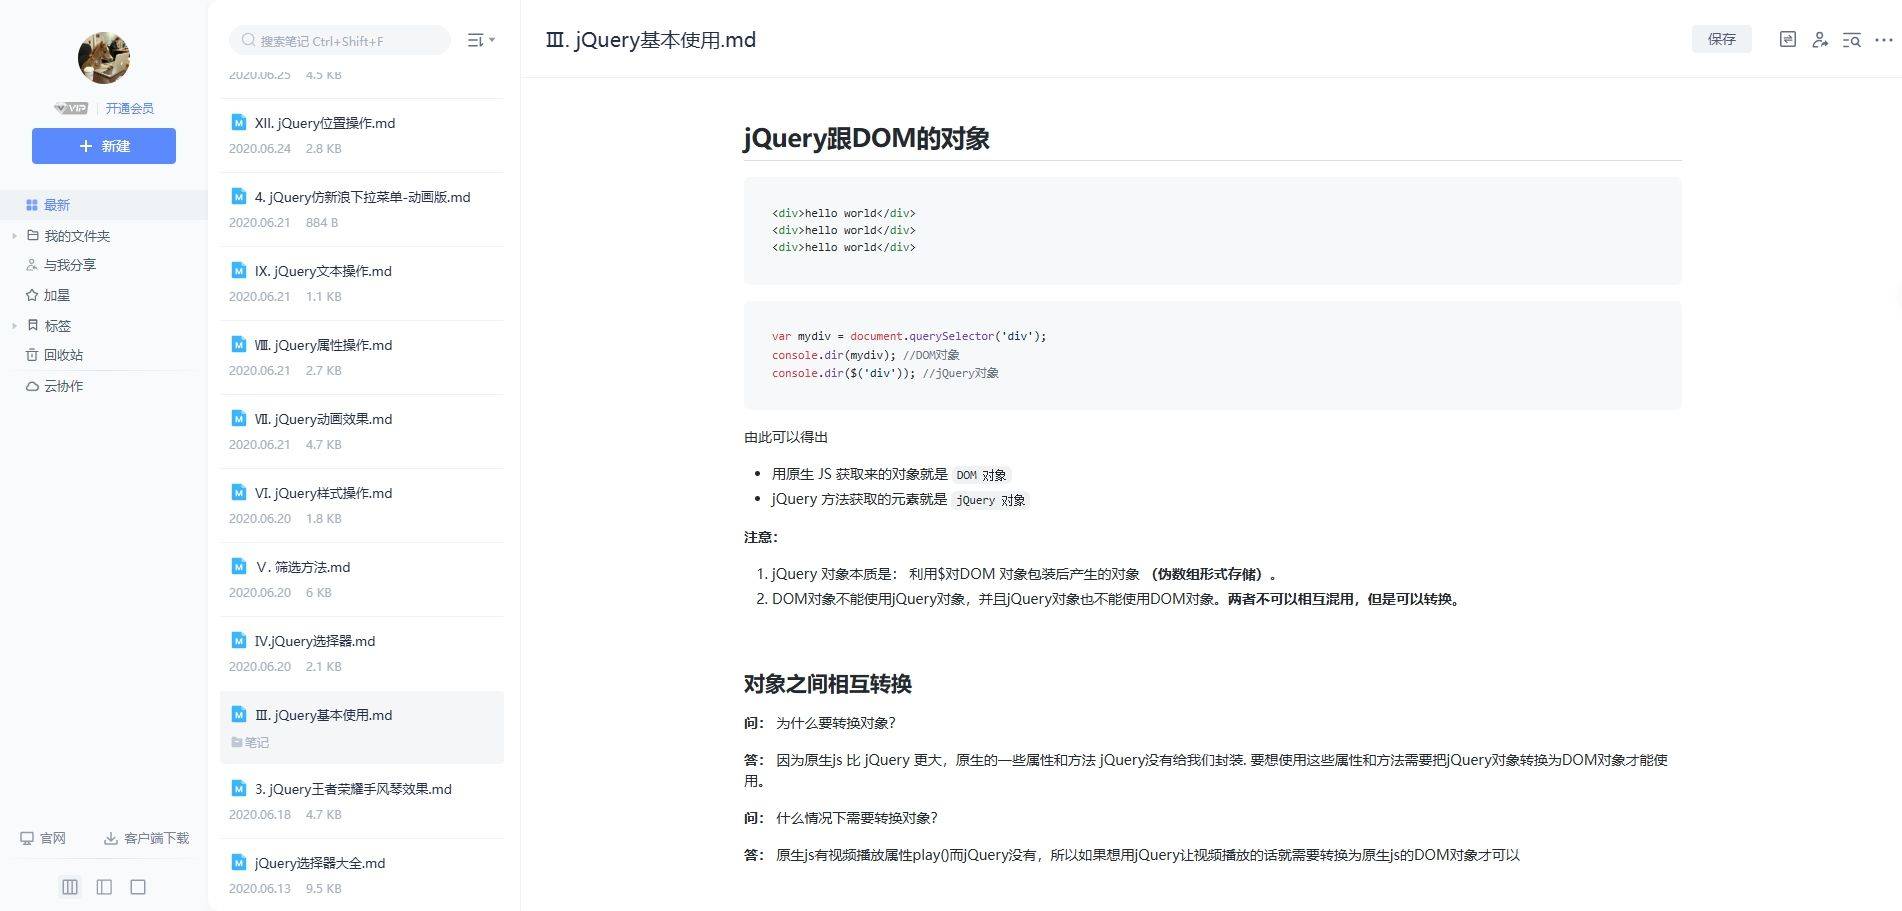1902x911 pixels.
Task: Click the share note icon with person arrow
Action: tap(1820, 39)
